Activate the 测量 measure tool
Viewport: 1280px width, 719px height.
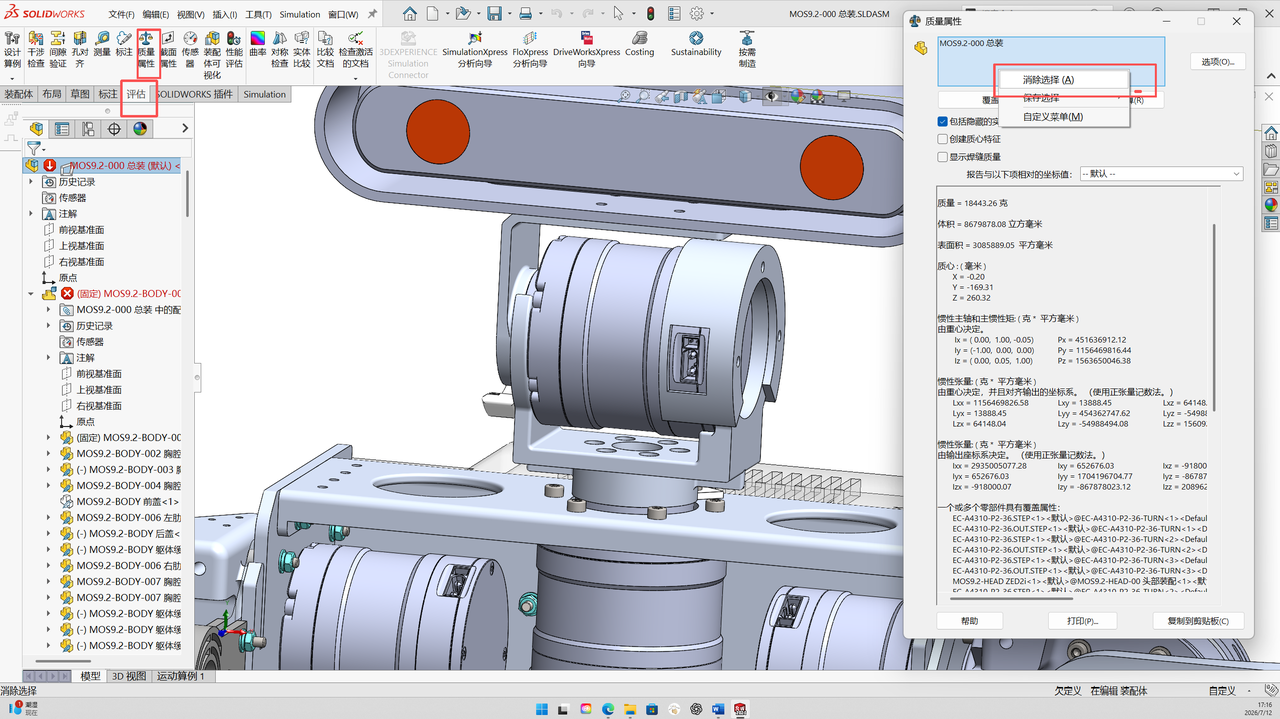tap(102, 44)
